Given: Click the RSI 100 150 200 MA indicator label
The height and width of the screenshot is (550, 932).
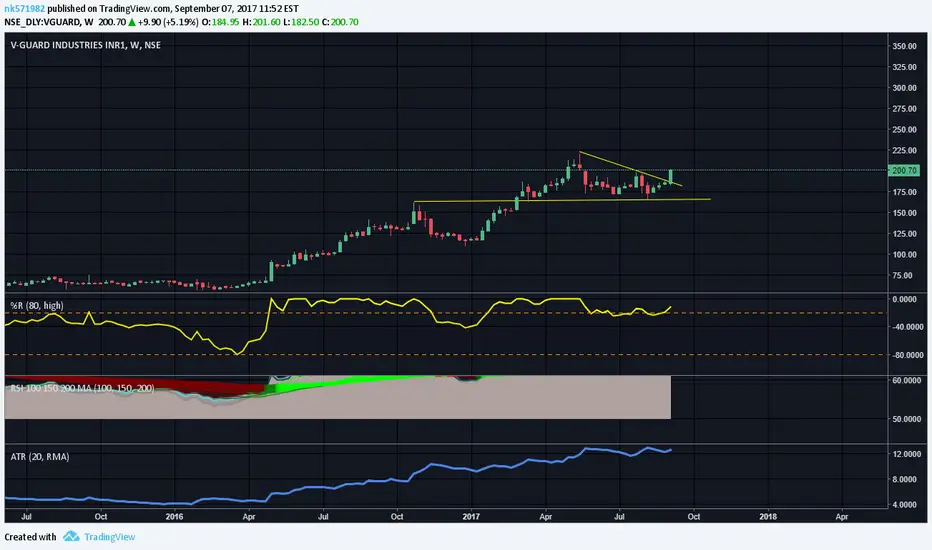Looking at the screenshot, I should (x=83, y=388).
